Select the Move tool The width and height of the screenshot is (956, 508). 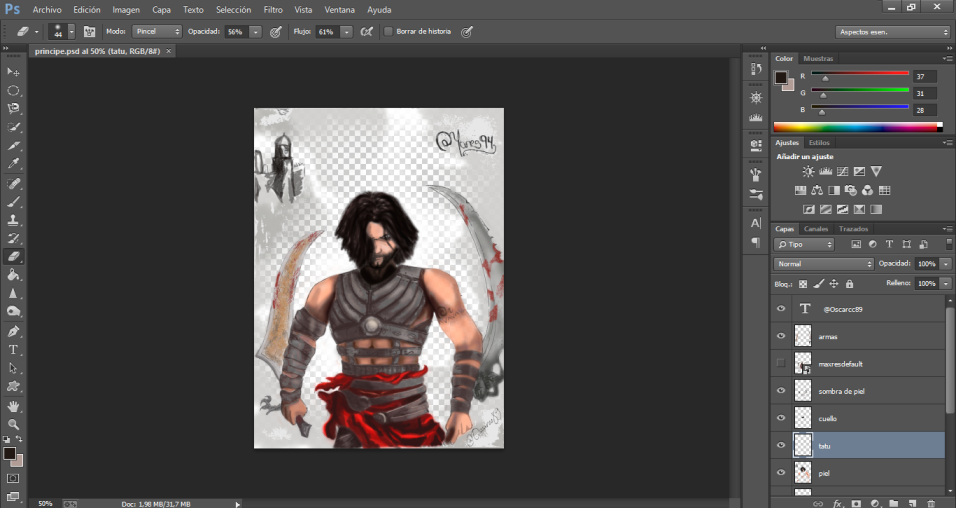[14, 72]
